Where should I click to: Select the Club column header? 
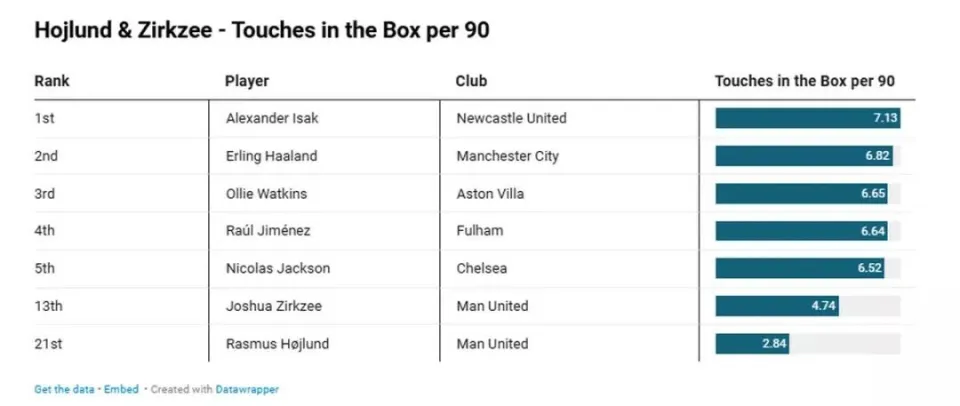point(471,81)
